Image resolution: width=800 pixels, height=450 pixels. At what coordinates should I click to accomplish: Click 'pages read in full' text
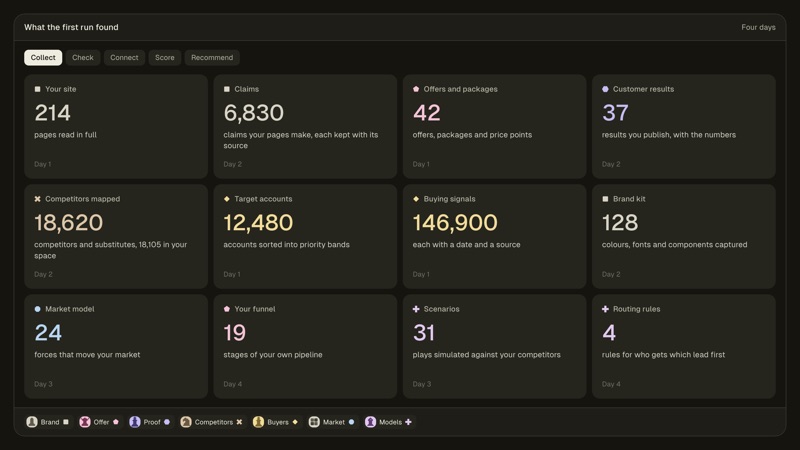point(65,135)
